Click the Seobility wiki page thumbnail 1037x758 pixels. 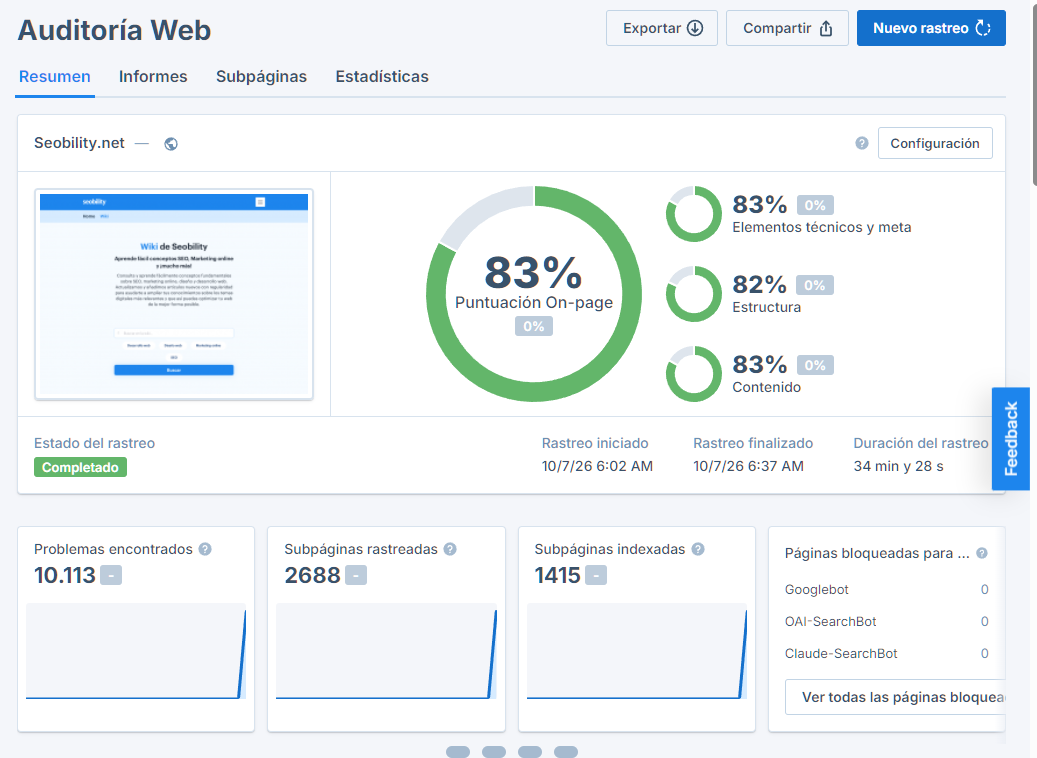[x=174, y=294]
